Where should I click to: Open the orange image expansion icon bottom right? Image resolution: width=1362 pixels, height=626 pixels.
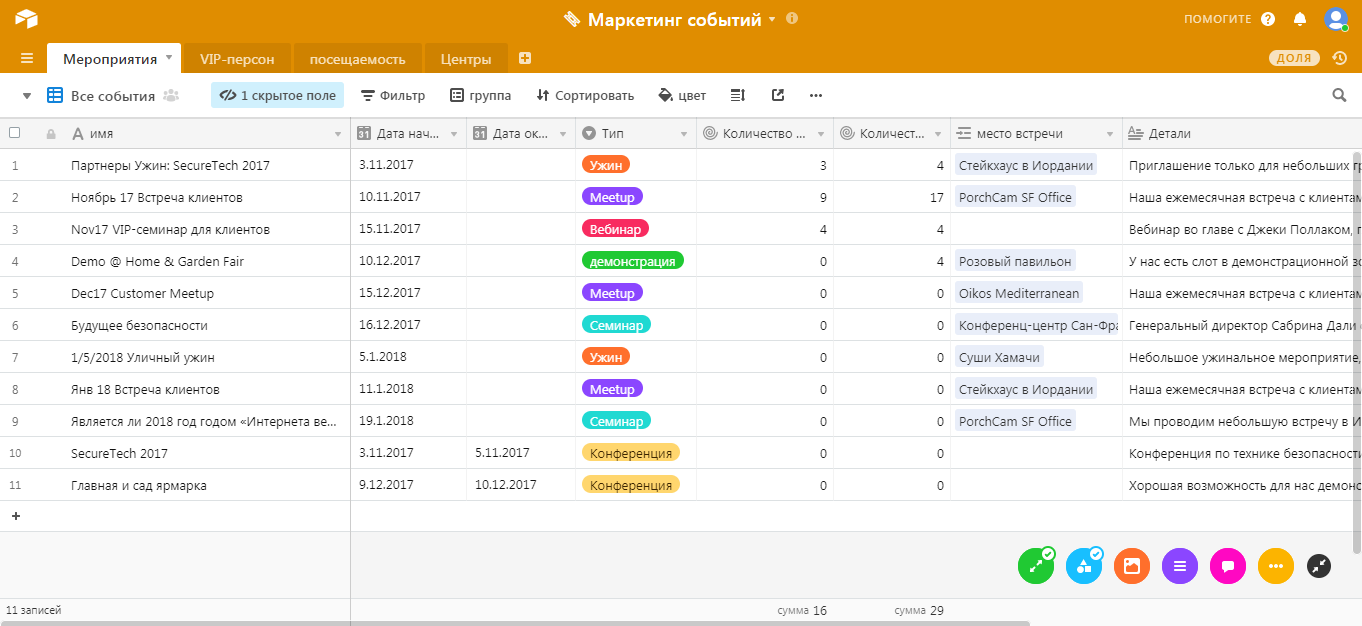(1132, 566)
